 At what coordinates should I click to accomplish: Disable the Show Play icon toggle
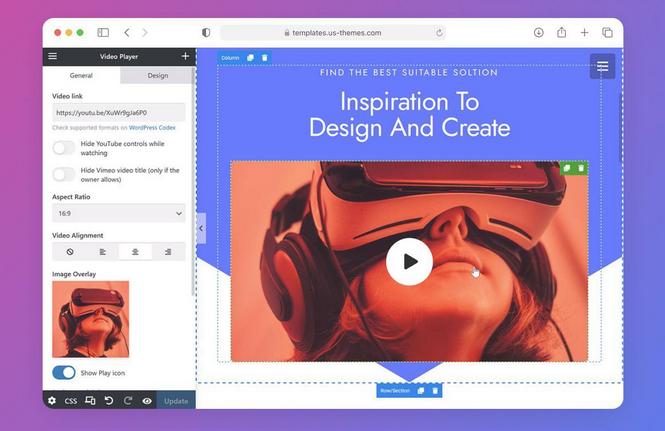pos(64,372)
